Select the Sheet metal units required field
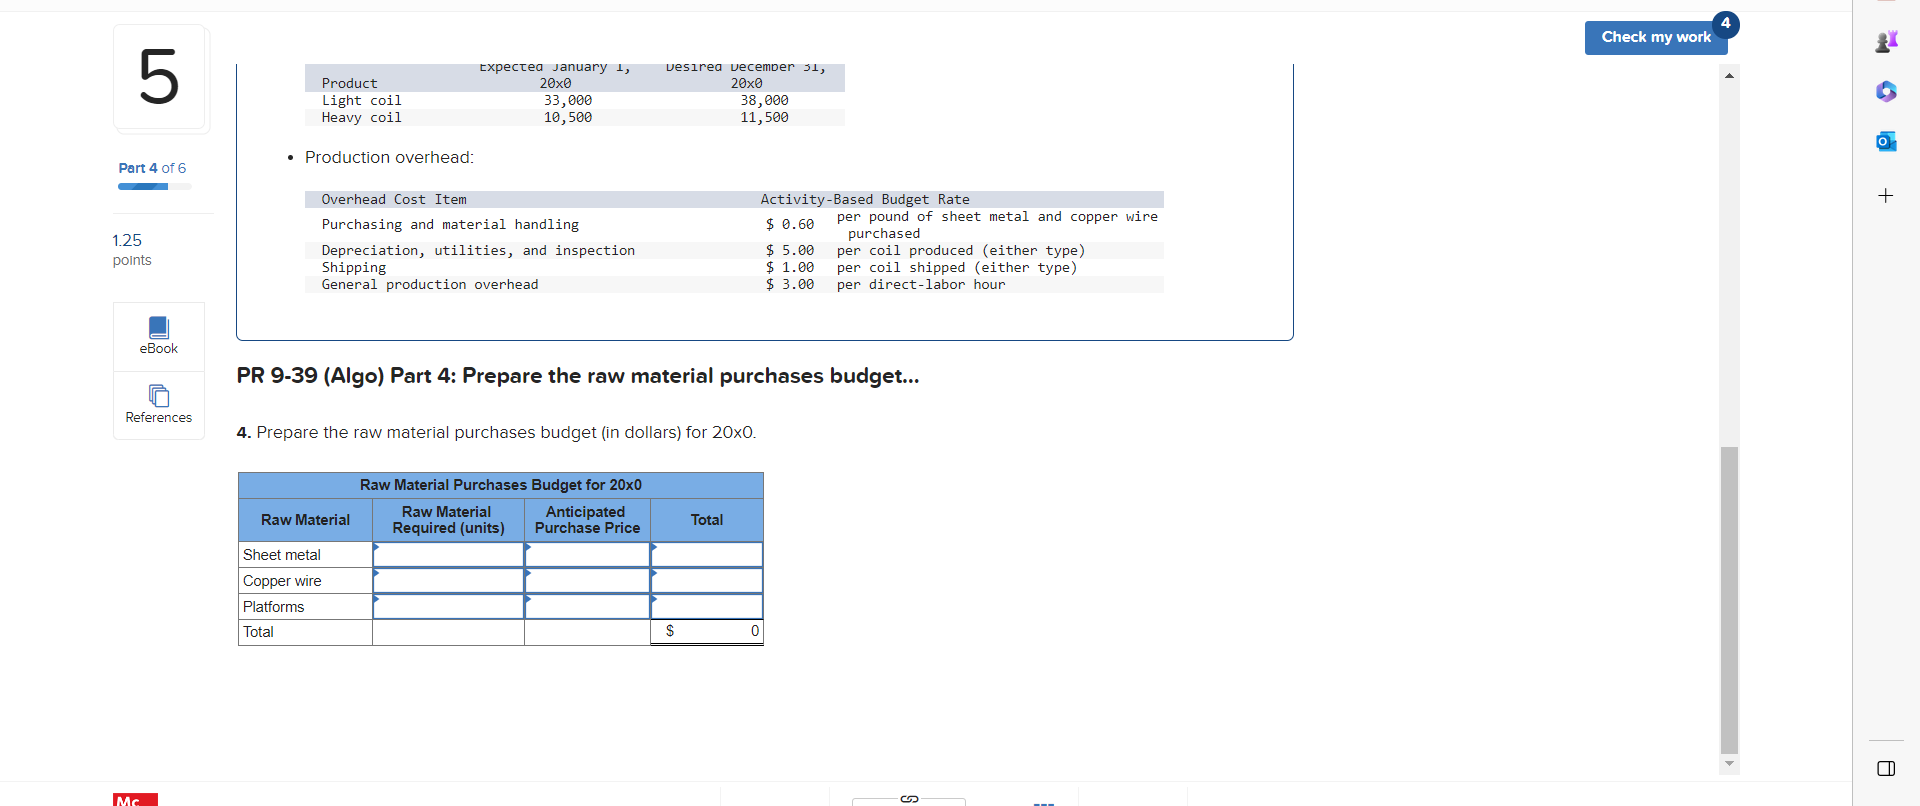Viewport: 1920px width, 806px height. pos(449,555)
